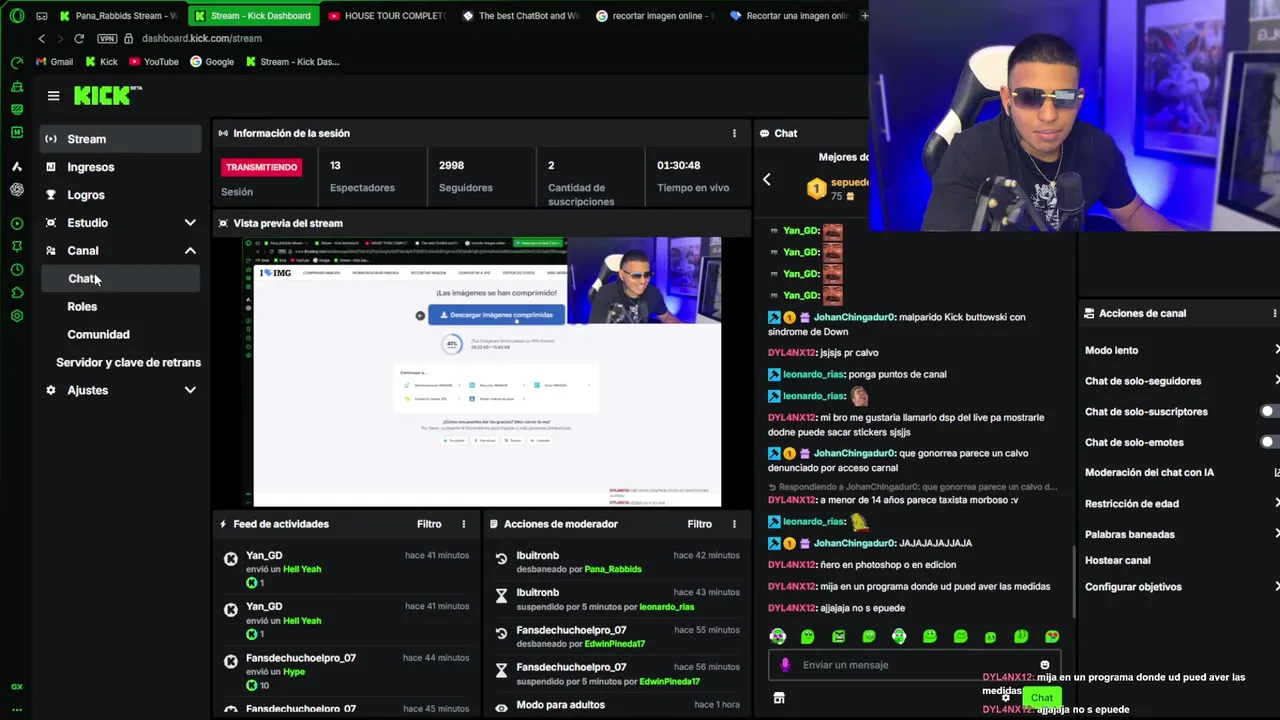The image size is (1280, 720).
Task: Toggle Chat de solo-suscriptores switch
Action: pyautogui.click(x=1269, y=411)
